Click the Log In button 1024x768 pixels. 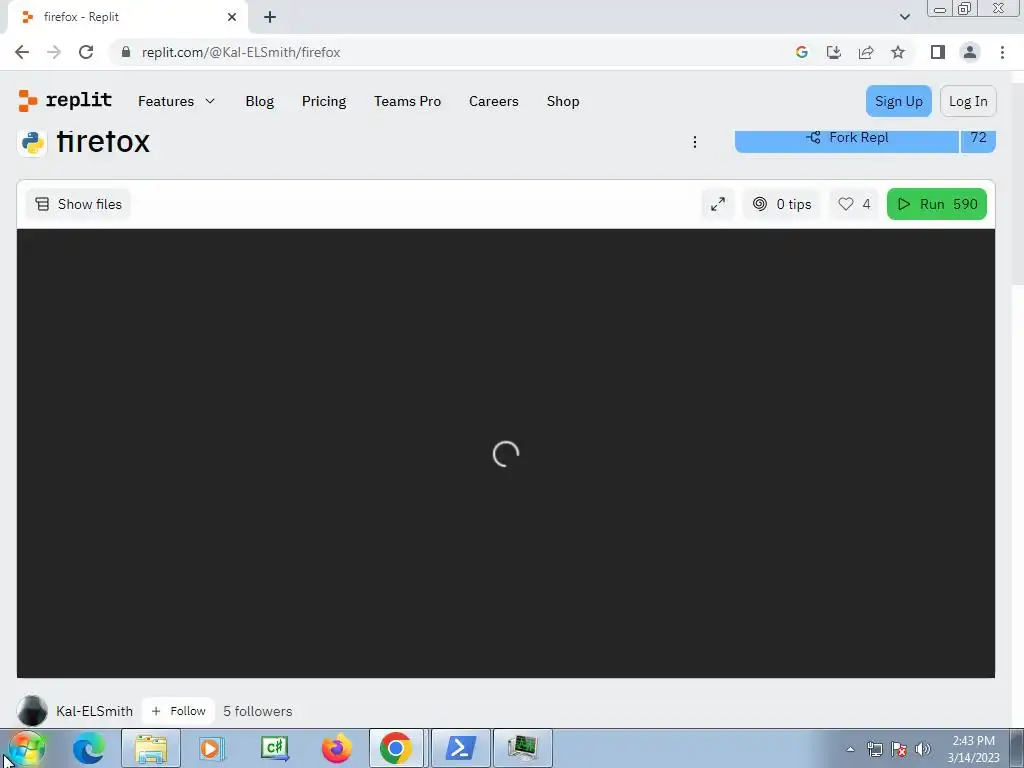tap(968, 101)
